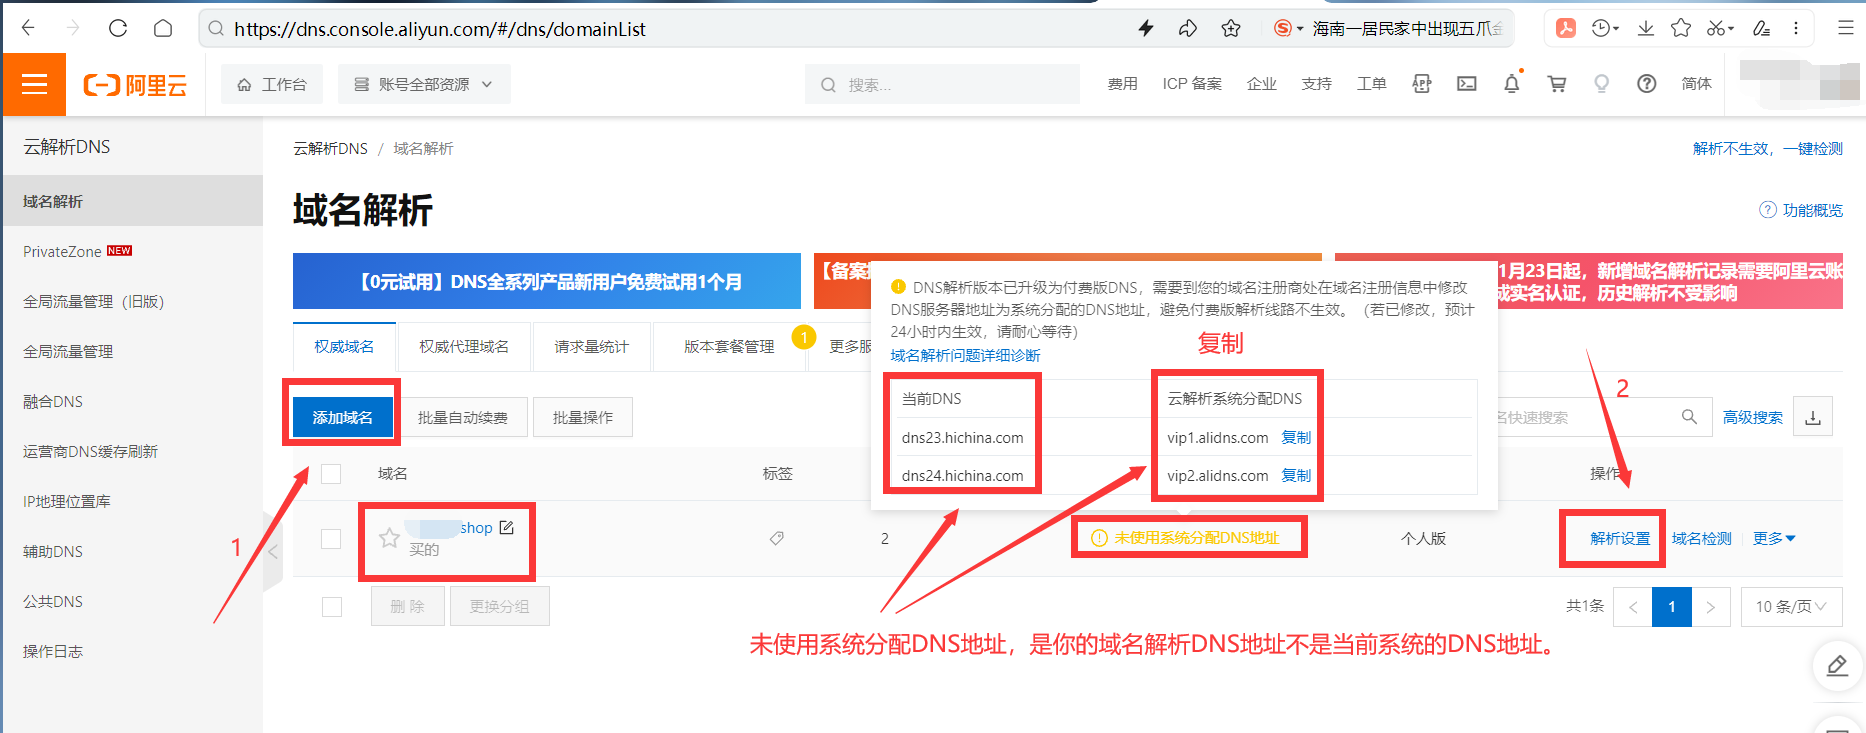The image size is (1866, 733).
Task: Open the scissors screenshot tool
Action: [x=1715, y=29]
